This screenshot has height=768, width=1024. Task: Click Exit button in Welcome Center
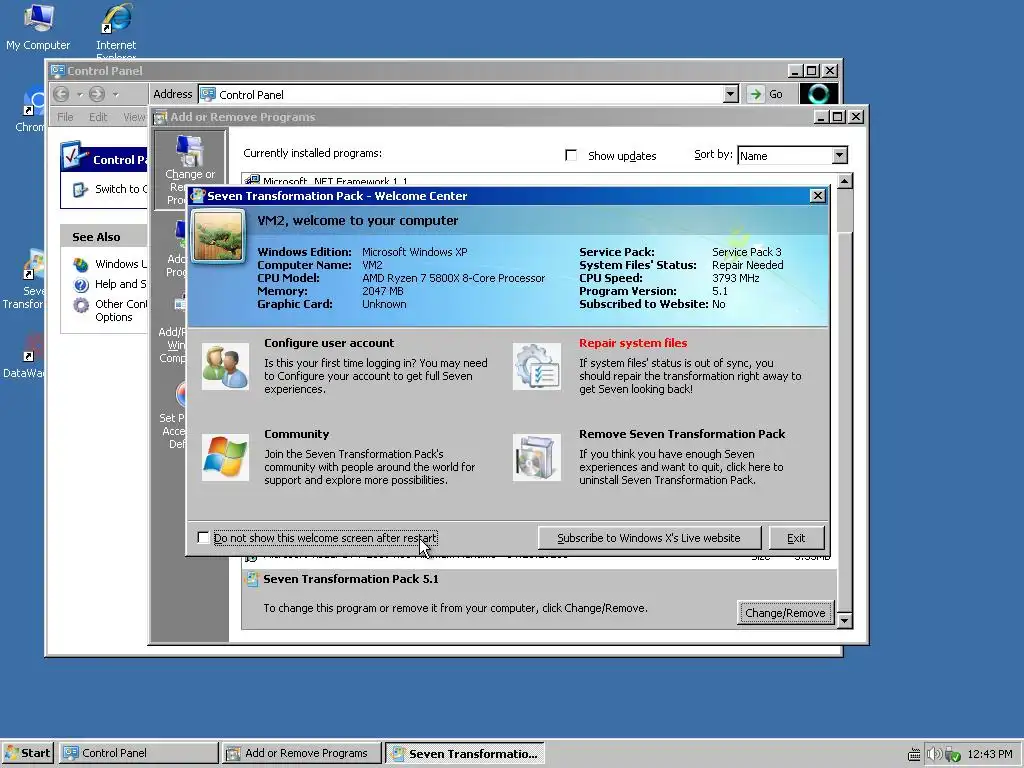796,538
